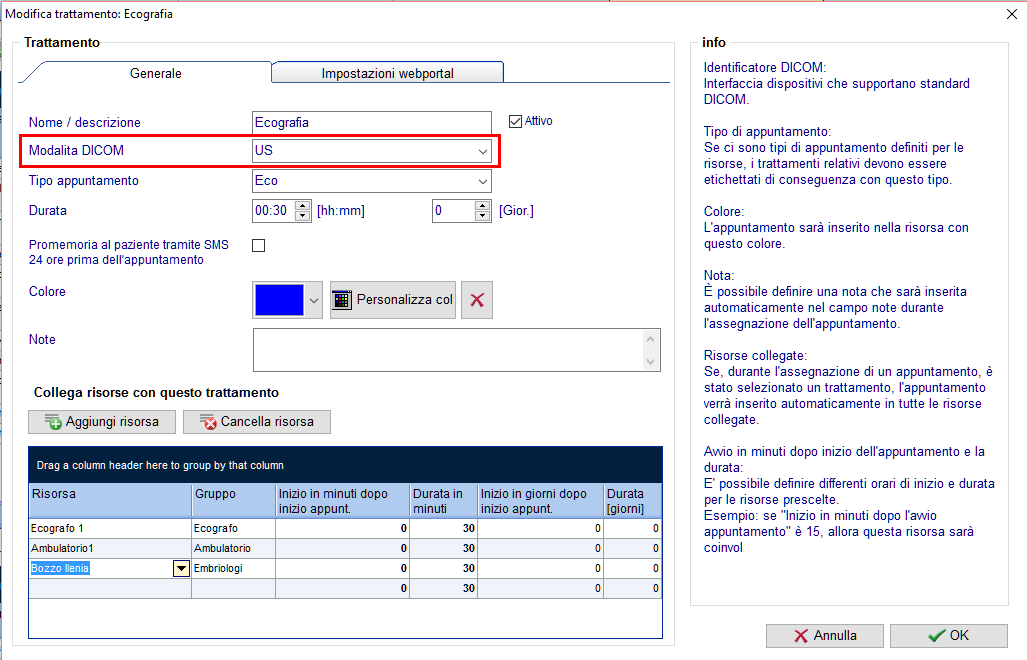Uncheck the Attivo checkbox

coord(515,121)
